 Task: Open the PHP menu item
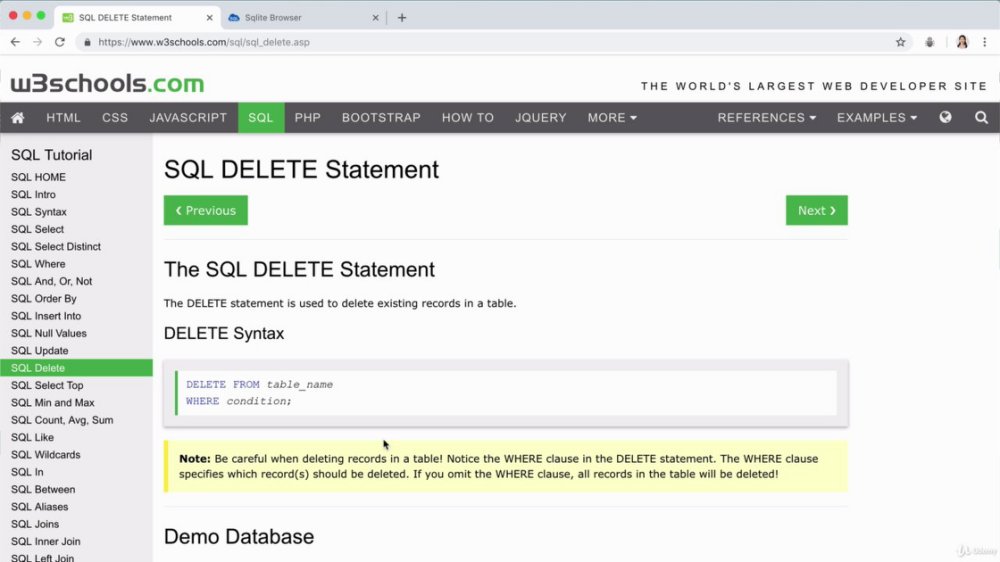(307, 118)
